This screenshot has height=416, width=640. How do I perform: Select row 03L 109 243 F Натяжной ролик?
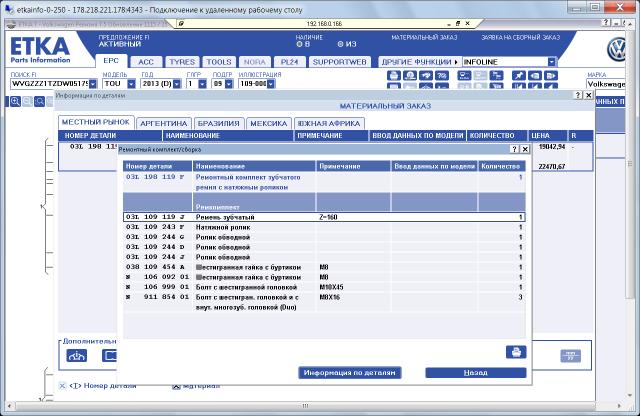pyautogui.click(x=324, y=227)
